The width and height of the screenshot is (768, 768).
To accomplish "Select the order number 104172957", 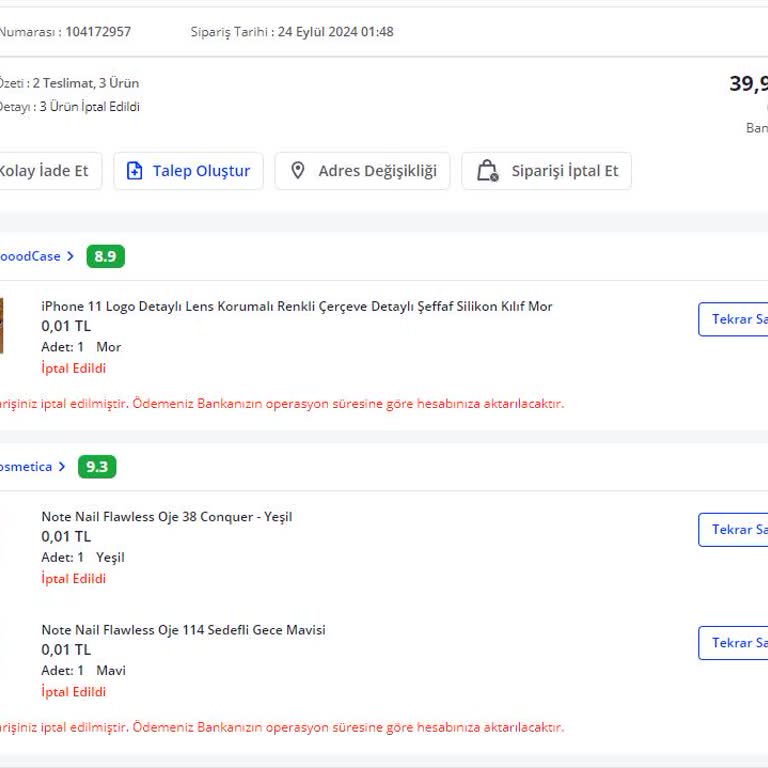I will pyautogui.click(x=98, y=32).
